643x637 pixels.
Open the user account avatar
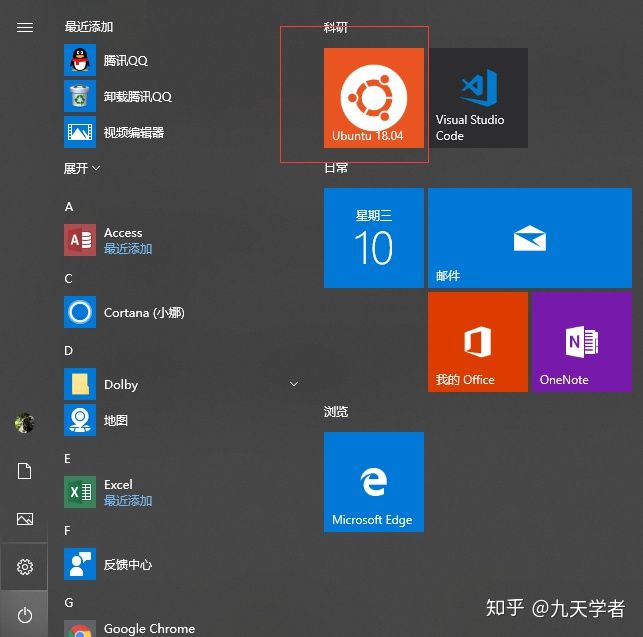pos(25,423)
